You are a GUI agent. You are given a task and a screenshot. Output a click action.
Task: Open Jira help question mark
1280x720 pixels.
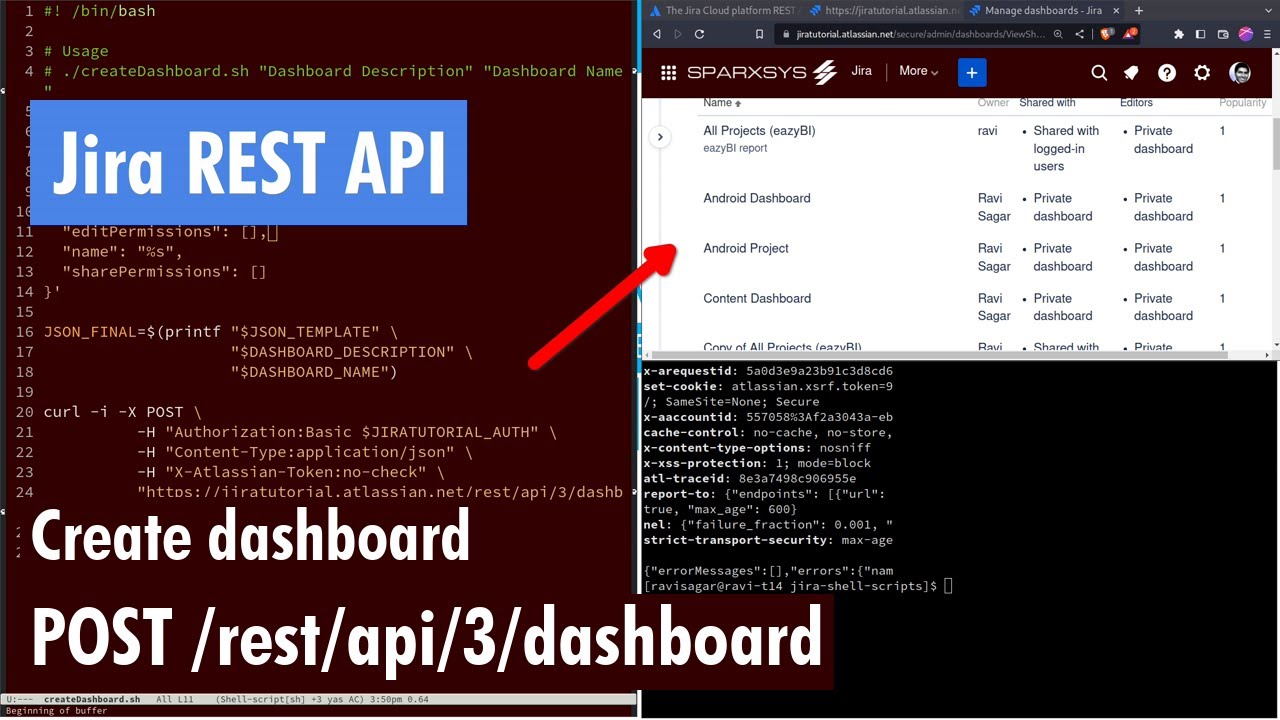click(1167, 72)
